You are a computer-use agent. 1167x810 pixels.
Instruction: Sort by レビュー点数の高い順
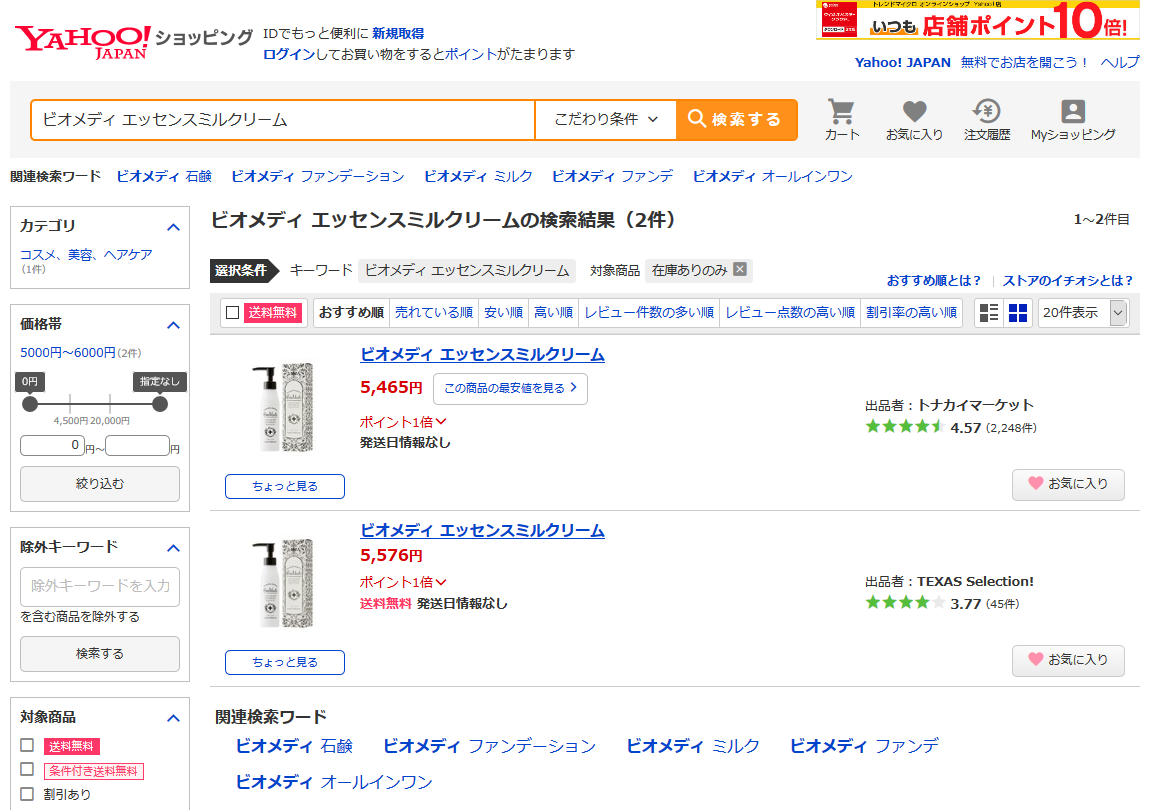(x=790, y=313)
